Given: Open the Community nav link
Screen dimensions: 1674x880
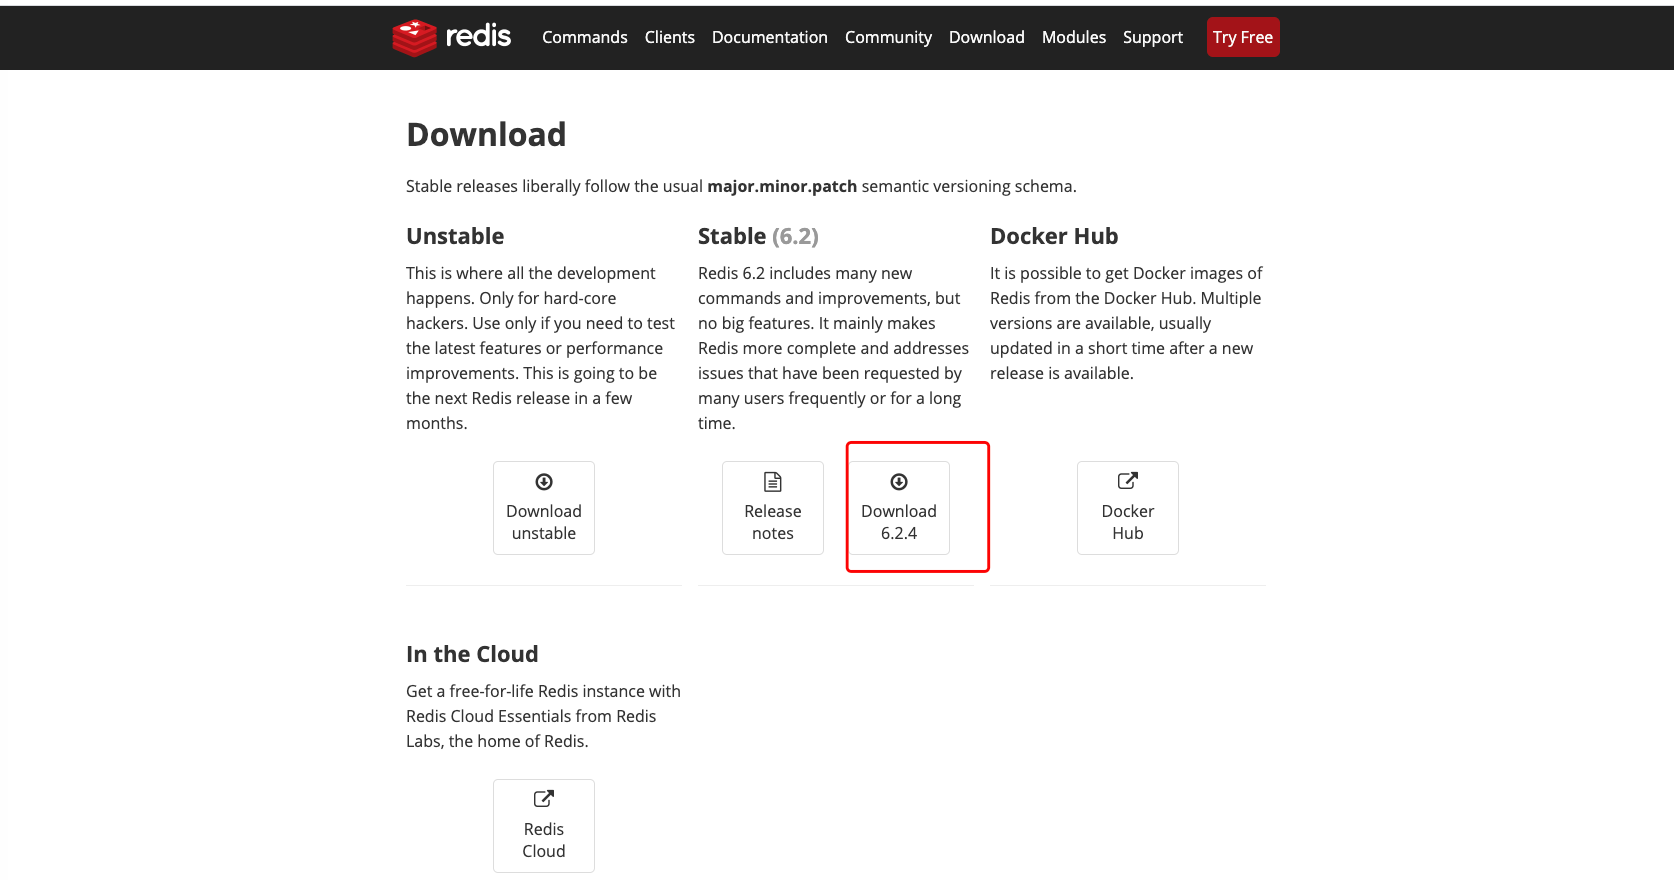Looking at the screenshot, I should (888, 37).
